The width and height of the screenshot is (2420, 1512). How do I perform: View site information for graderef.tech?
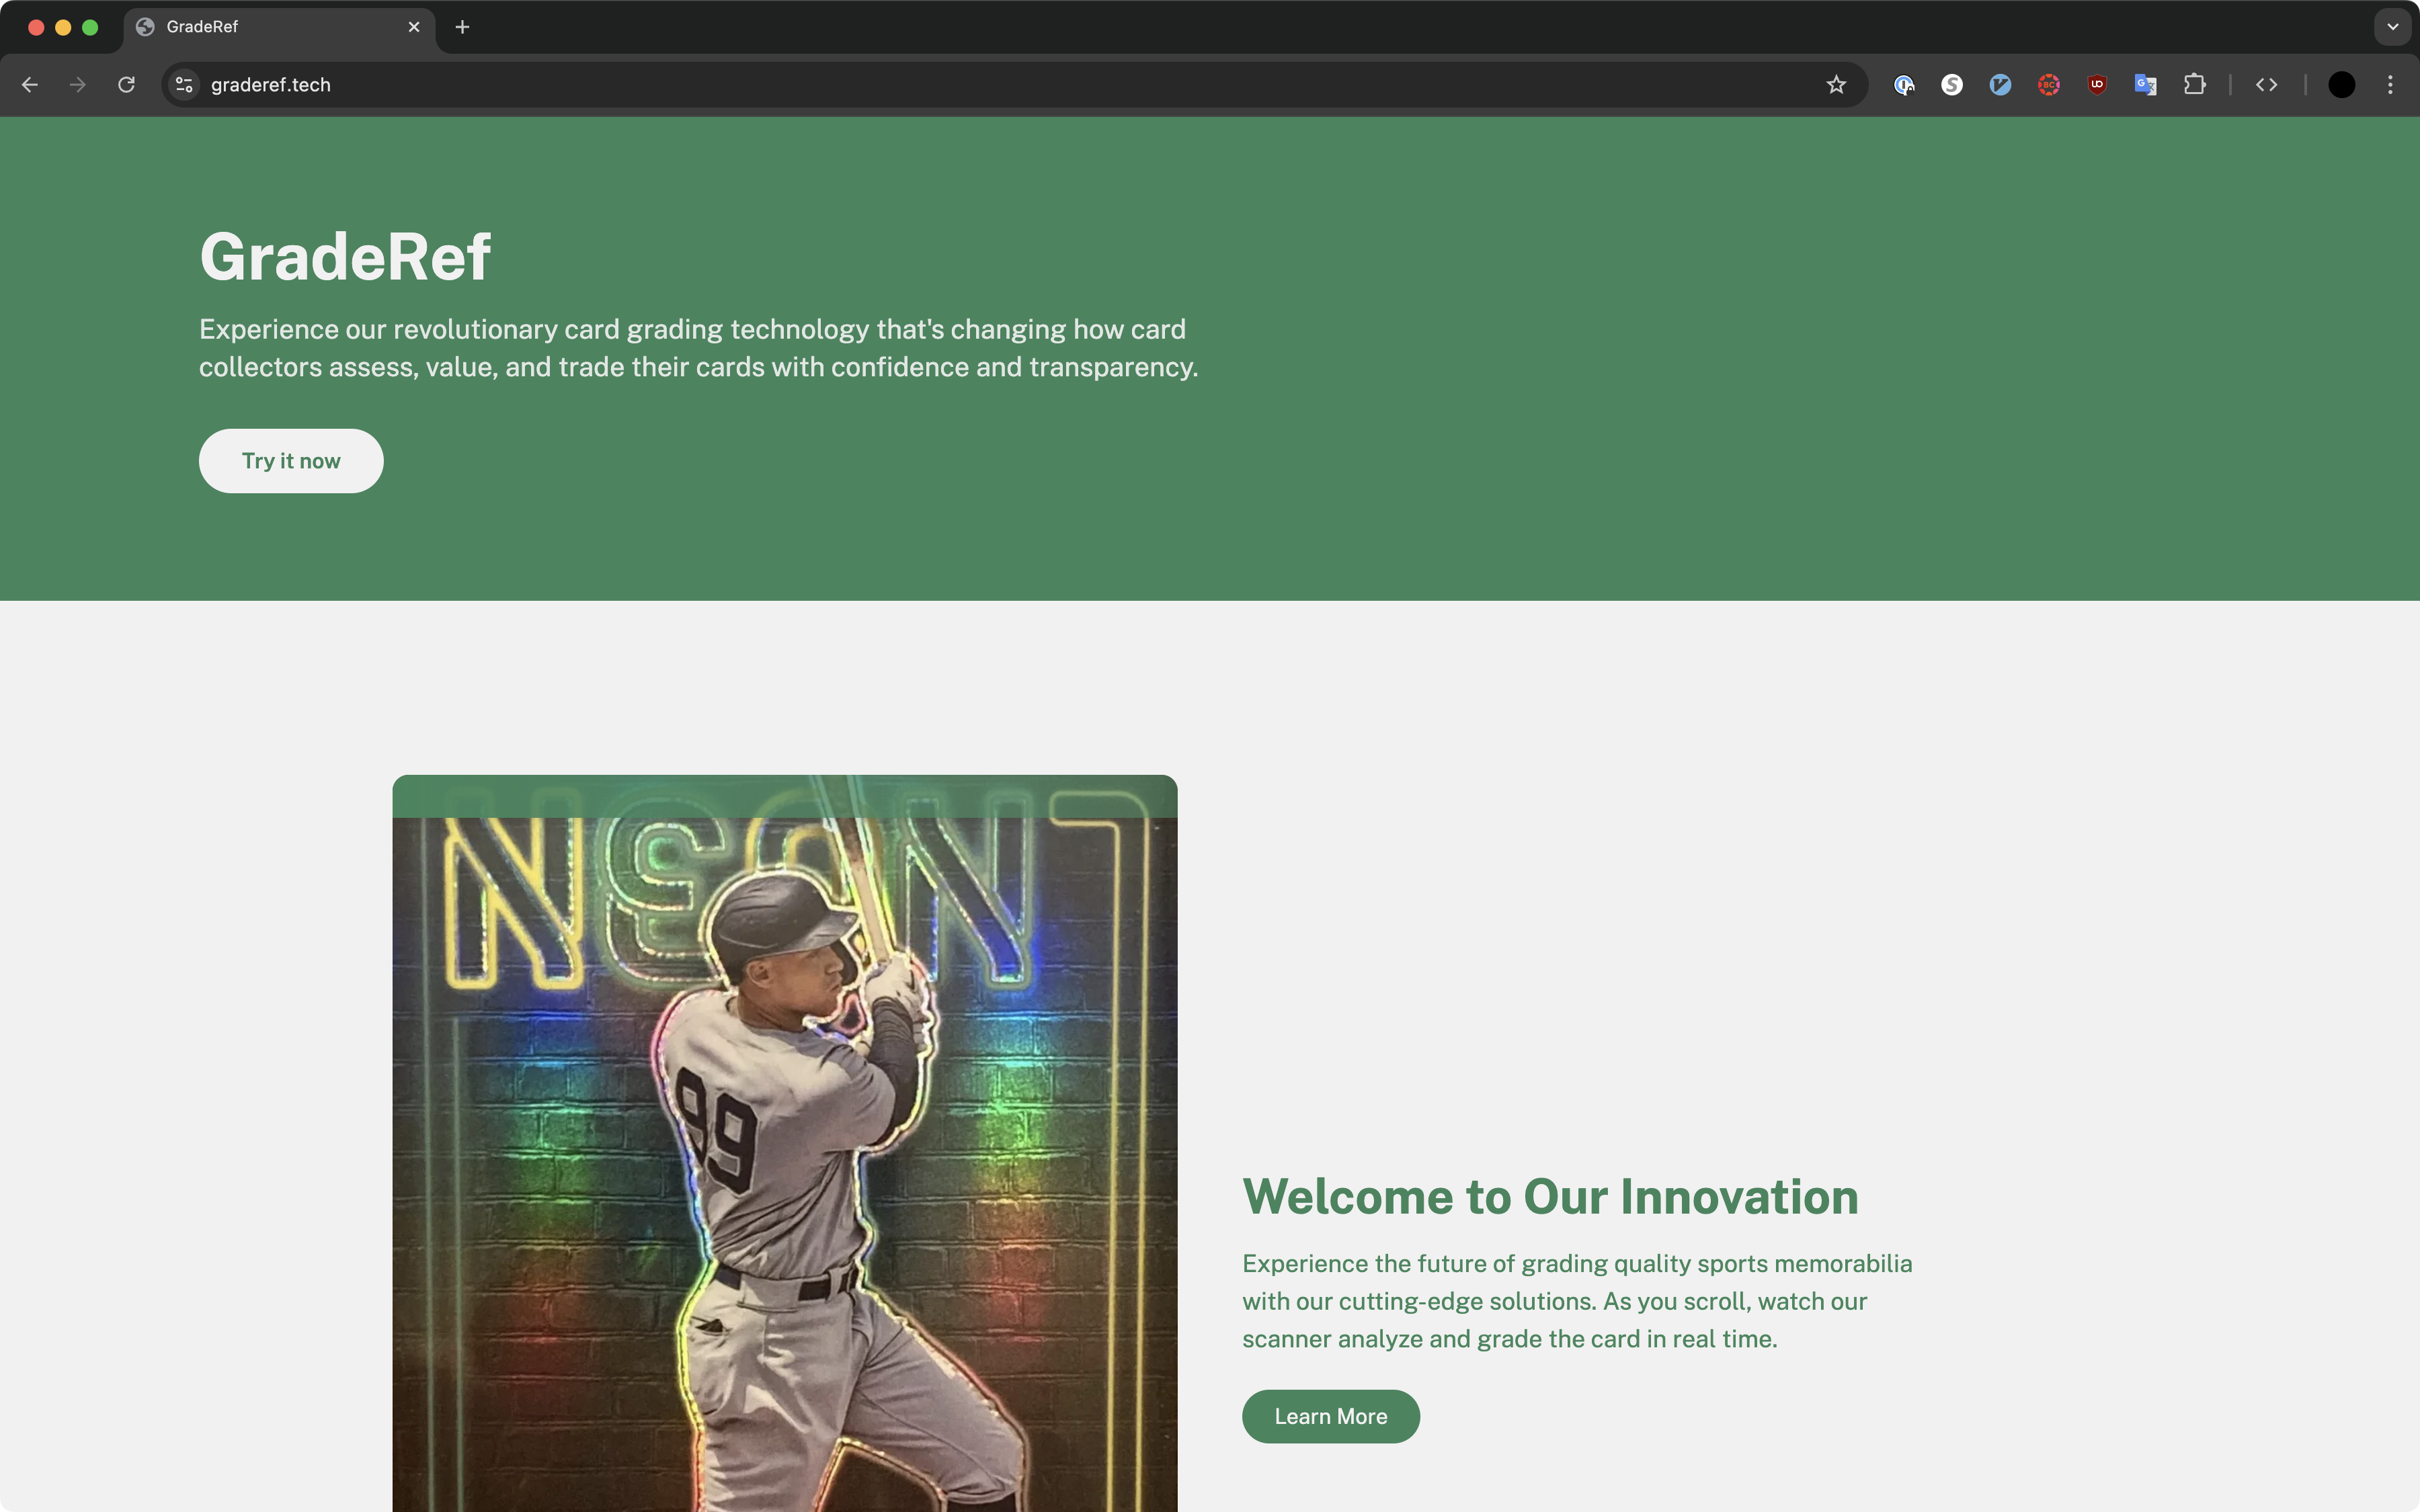[x=184, y=85]
